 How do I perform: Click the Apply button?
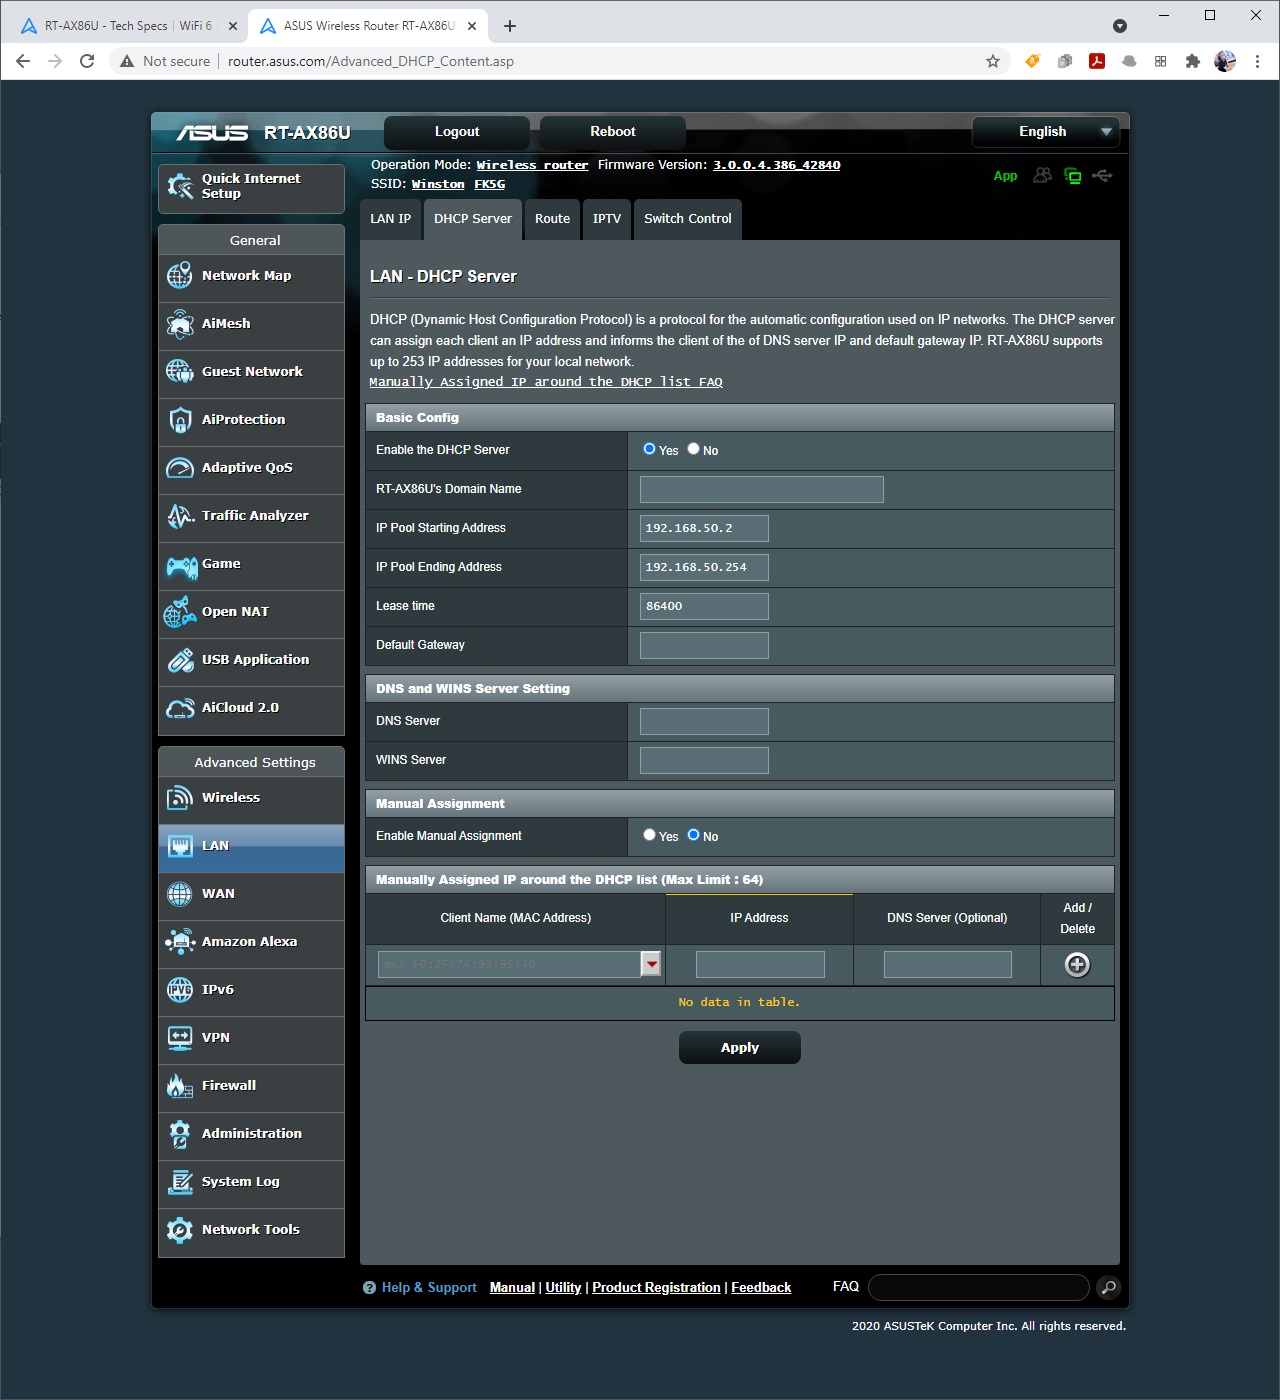pyautogui.click(x=739, y=1048)
